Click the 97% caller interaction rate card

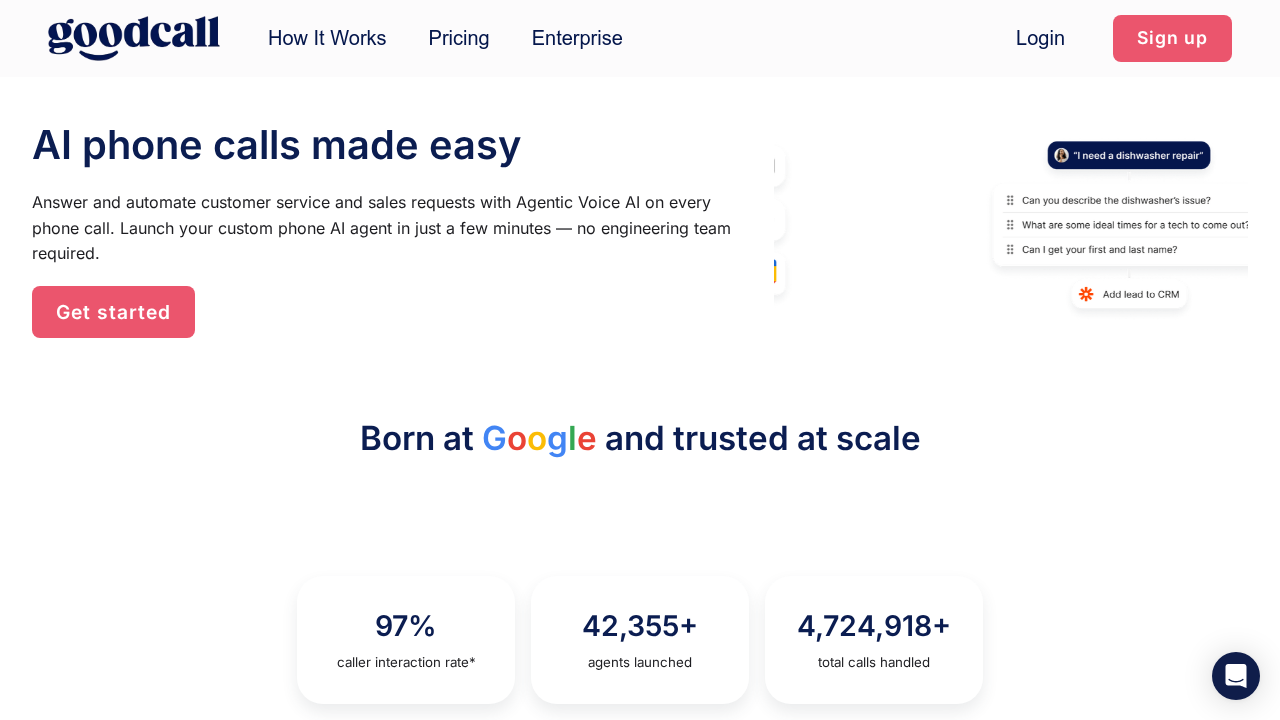(406, 640)
